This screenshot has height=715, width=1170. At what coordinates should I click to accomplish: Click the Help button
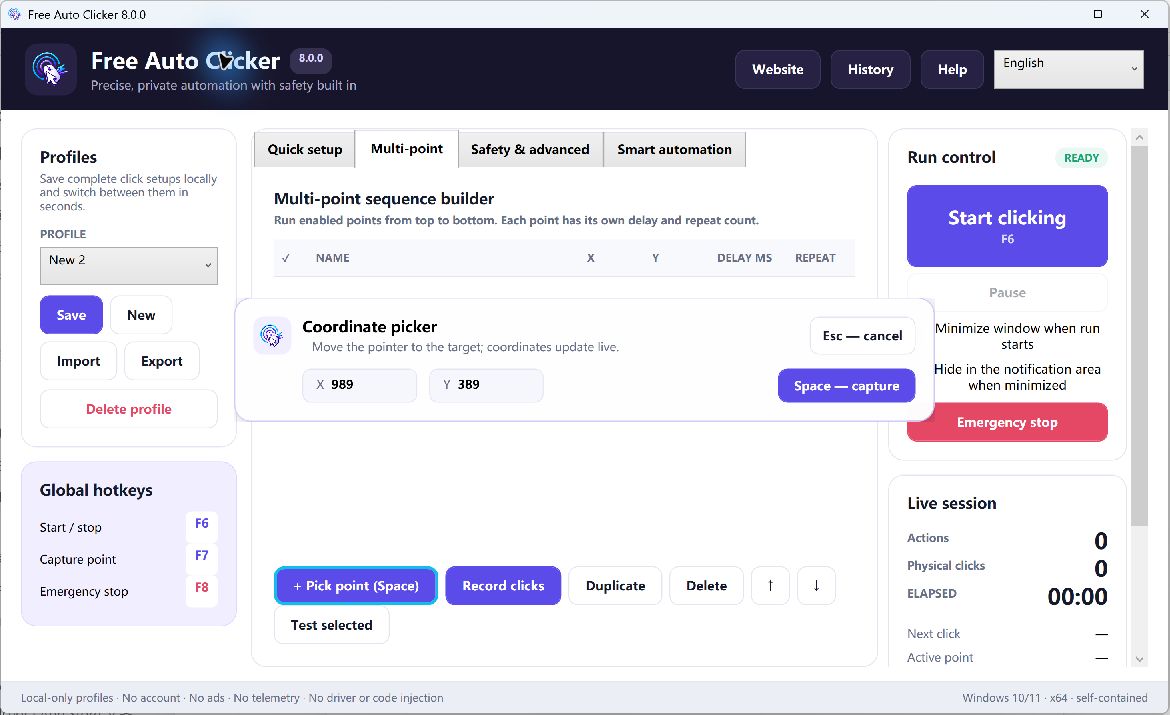click(952, 69)
